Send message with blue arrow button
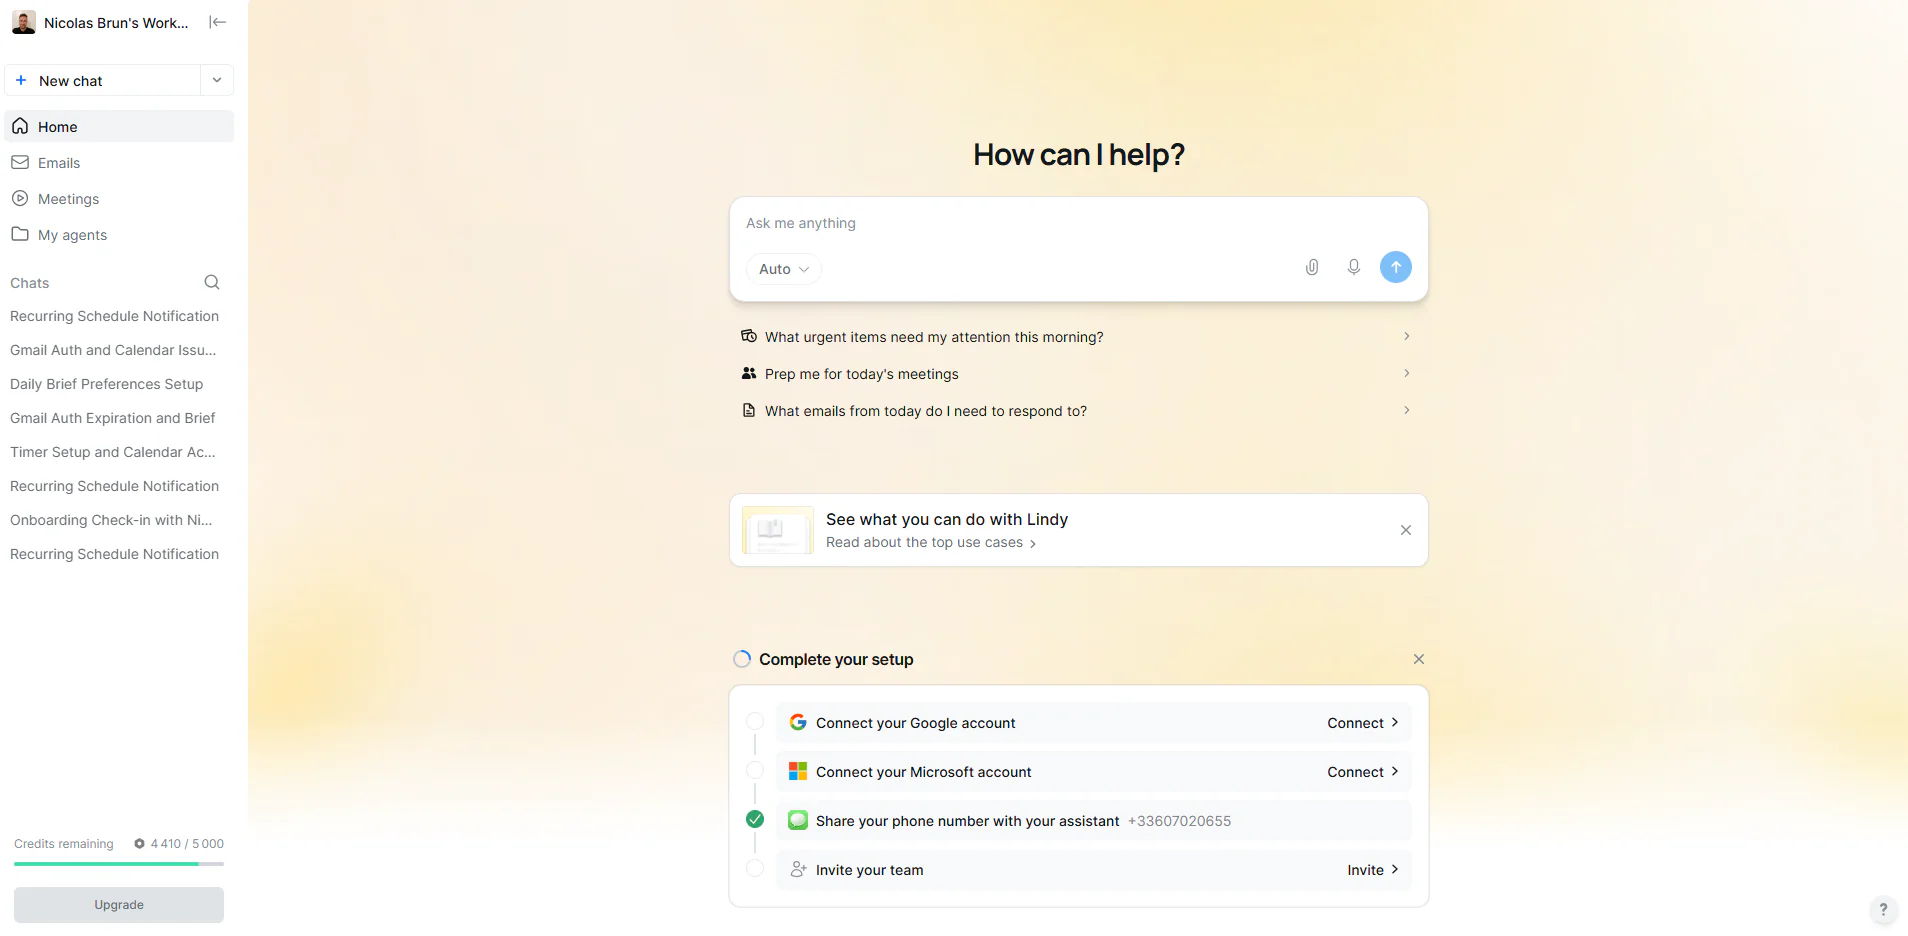The height and width of the screenshot is (936, 1908). (x=1396, y=267)
